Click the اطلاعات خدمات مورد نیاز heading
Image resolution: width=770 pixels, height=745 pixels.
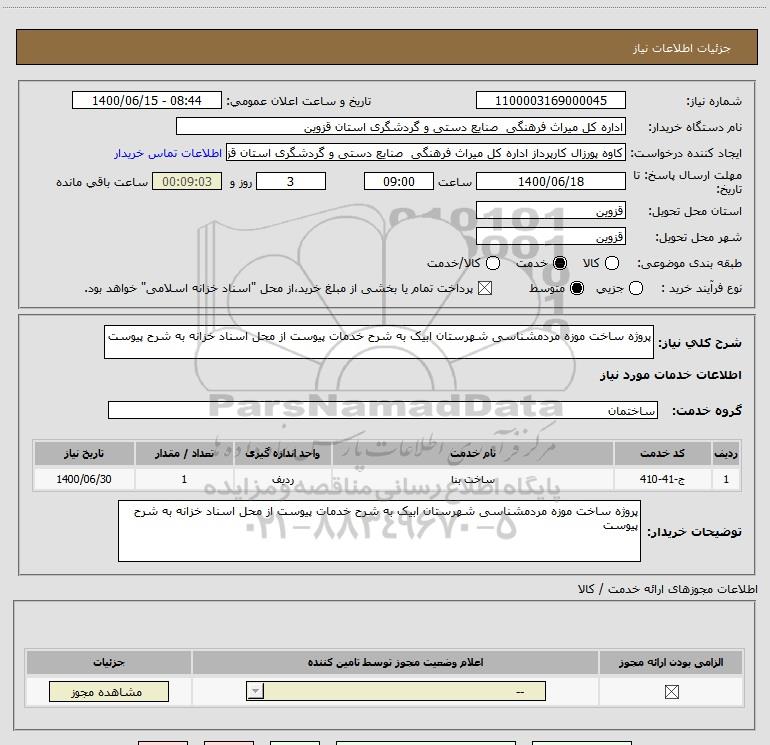[670, 375]
